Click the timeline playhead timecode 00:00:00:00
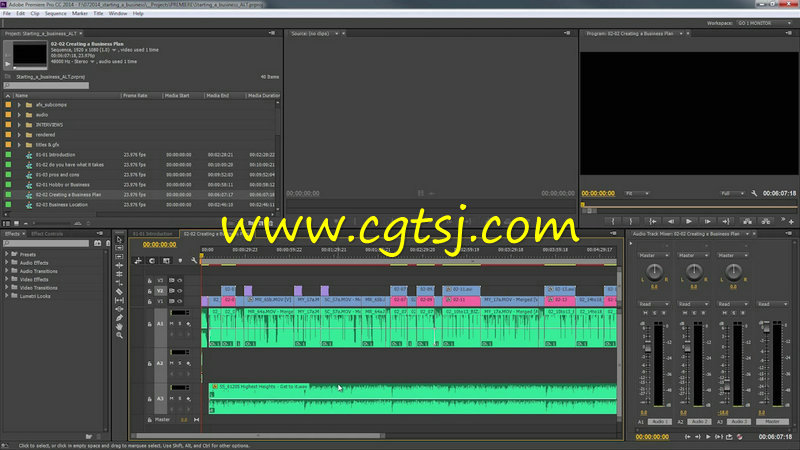 160,244
